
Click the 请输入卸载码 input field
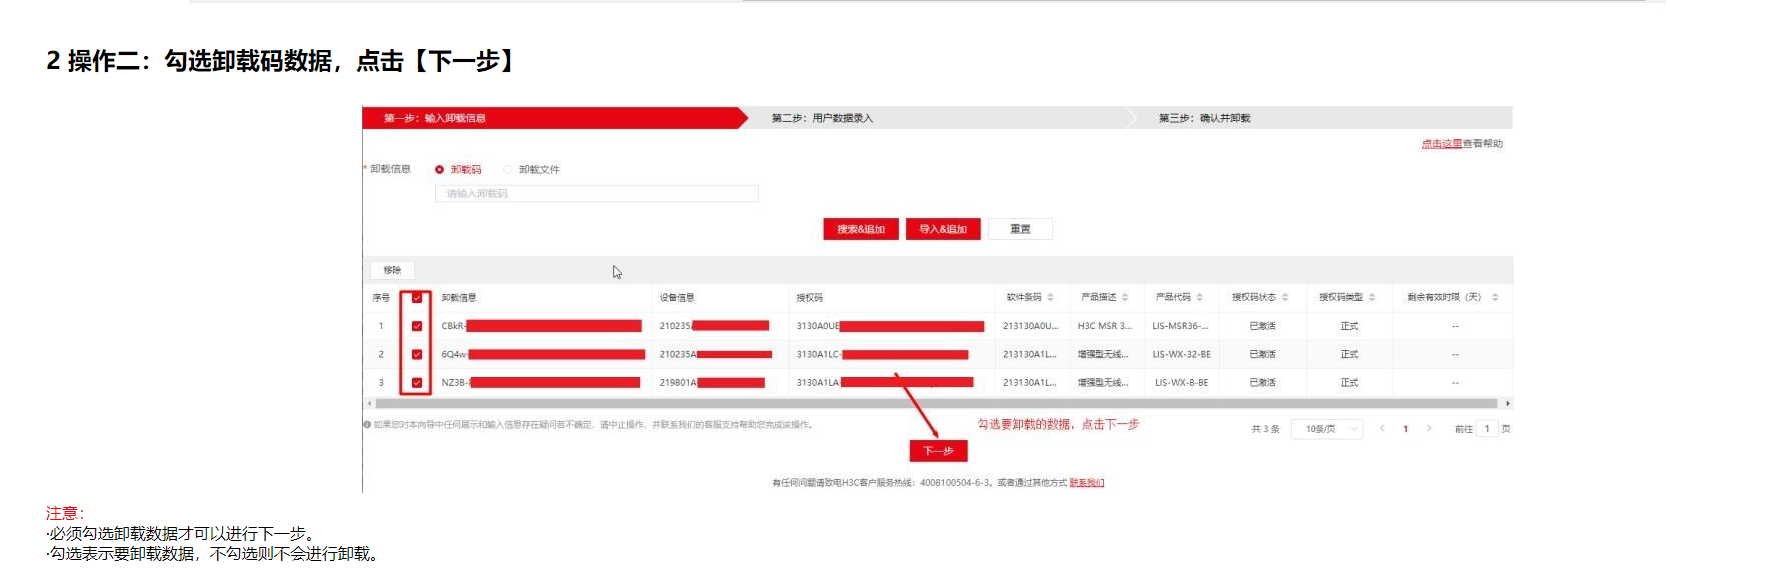pos(596,193)
